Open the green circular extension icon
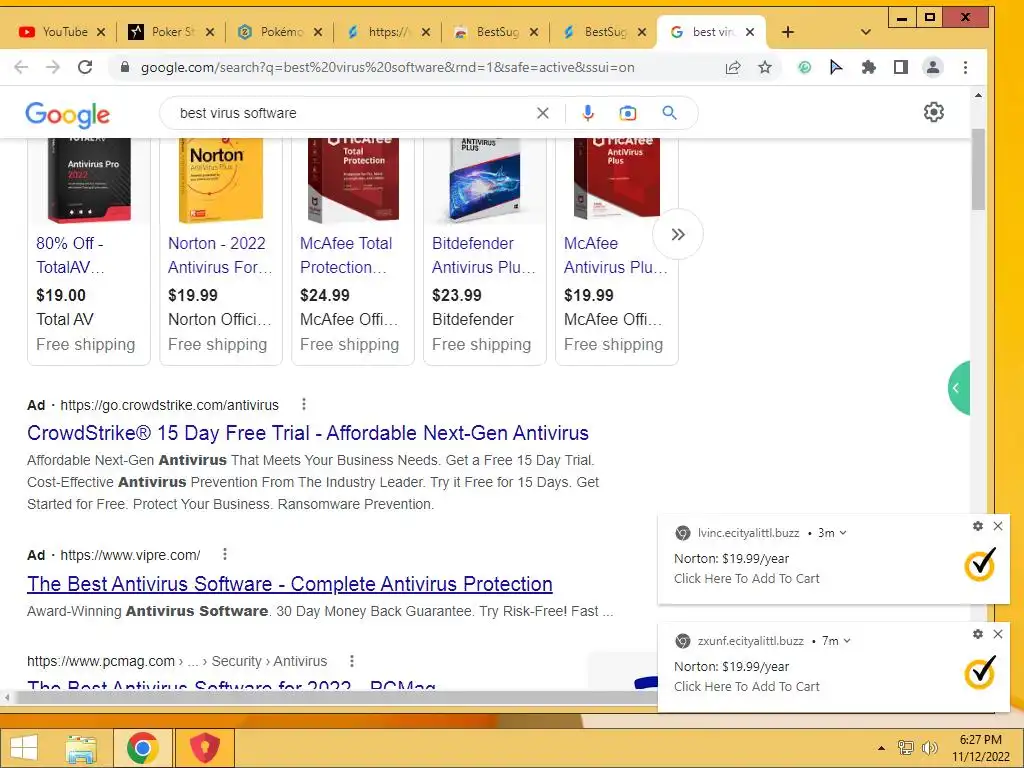The image size is (1024, 768). 805,67
